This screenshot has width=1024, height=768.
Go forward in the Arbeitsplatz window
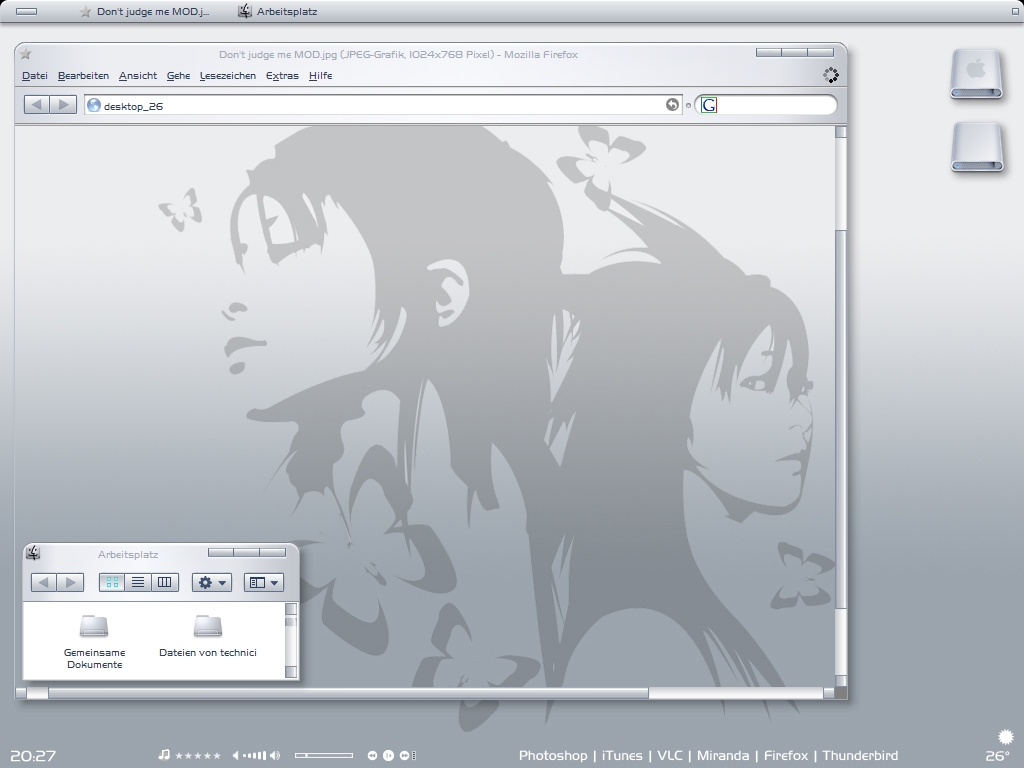click(x=71, y=582)
